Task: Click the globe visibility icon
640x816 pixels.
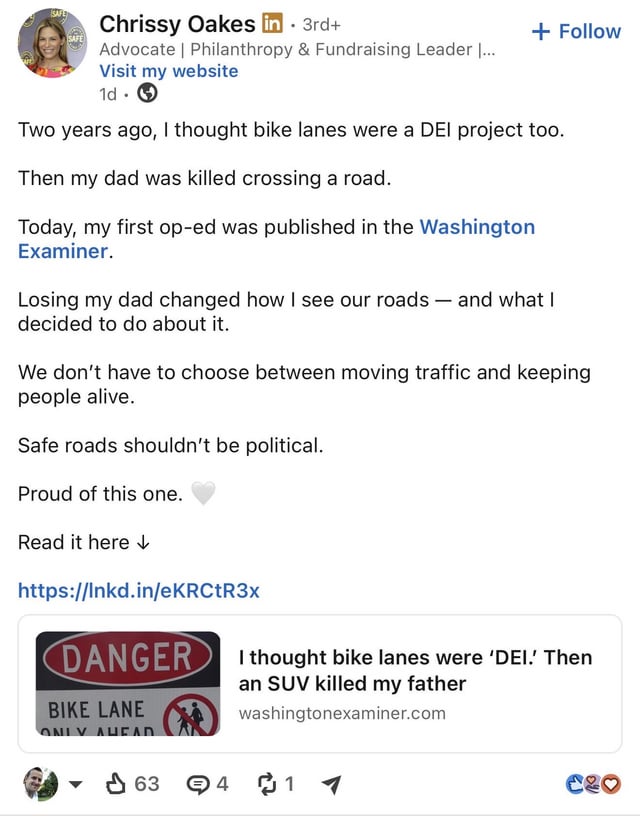Action: click(x=147, y=94)
